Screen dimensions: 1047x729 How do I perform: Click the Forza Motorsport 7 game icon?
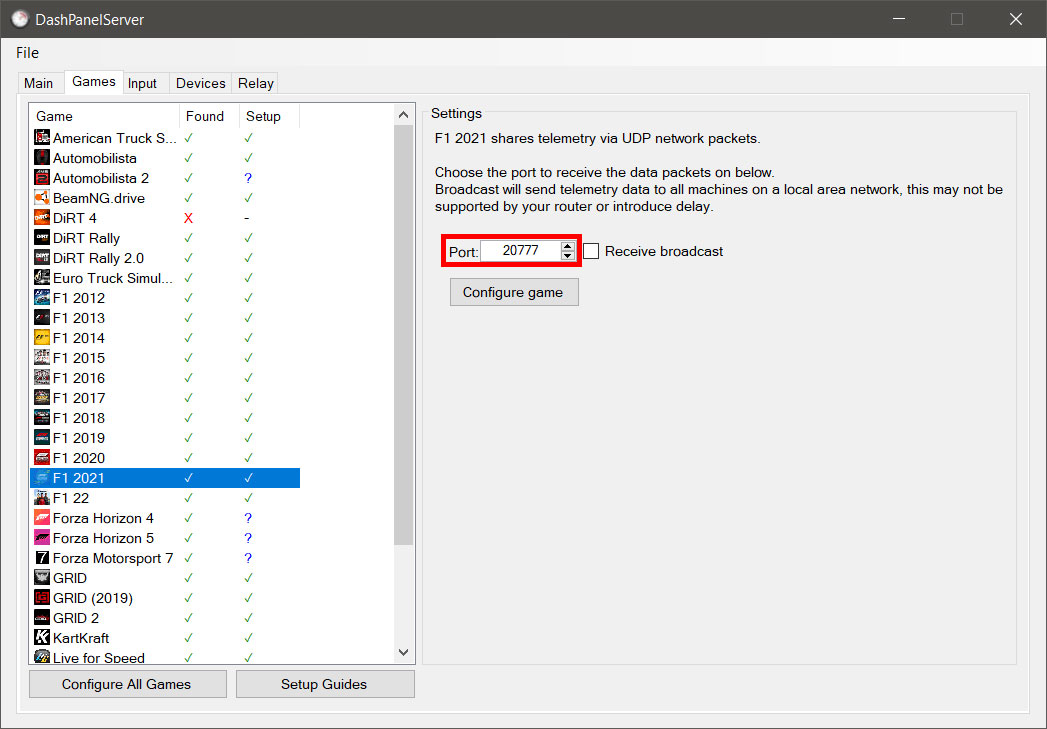(42, 558)
